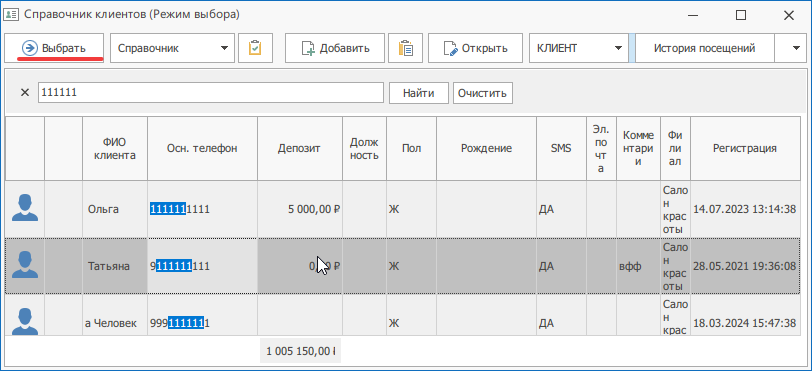812x371 pixels.
Task: Click Татьяна's avatar icon
Action: pyautogui.click(x=24, y=266)
